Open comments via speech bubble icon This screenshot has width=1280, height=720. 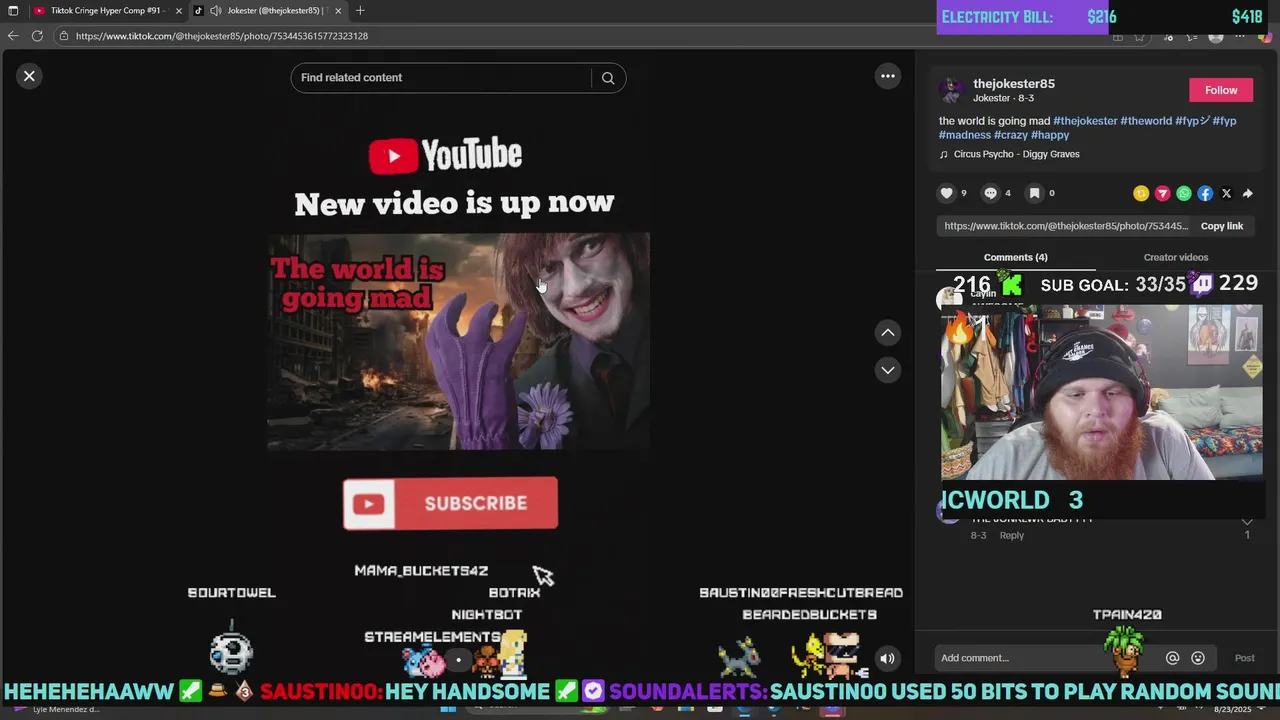tap(991, 193)
